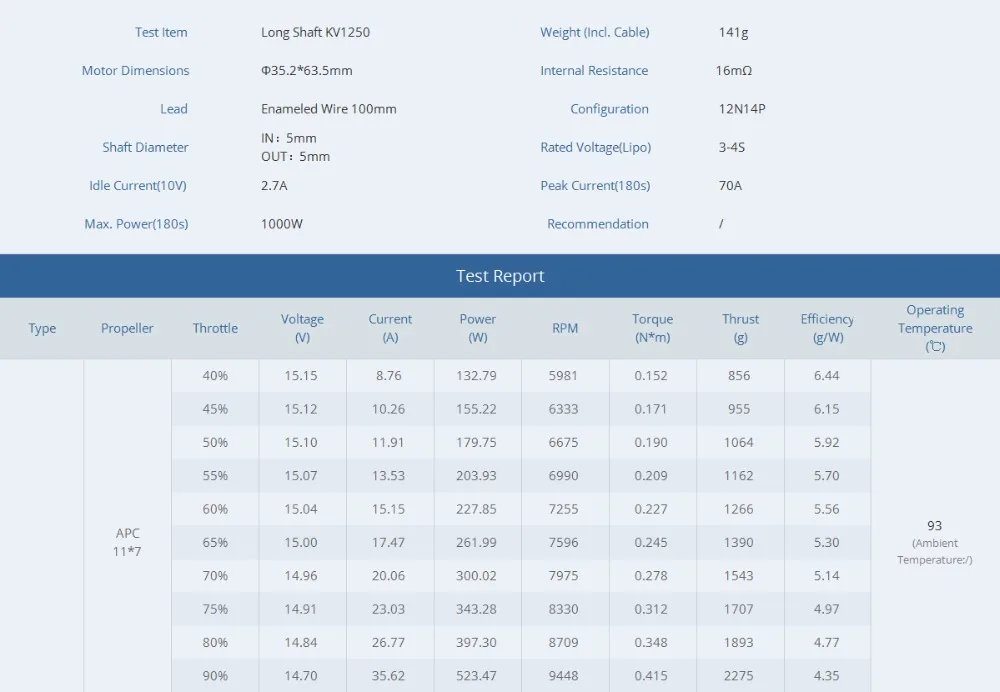Screen dimensions: 1000x692
Task: Select the "Shaft Diameter" label
Action: [145, 147]
